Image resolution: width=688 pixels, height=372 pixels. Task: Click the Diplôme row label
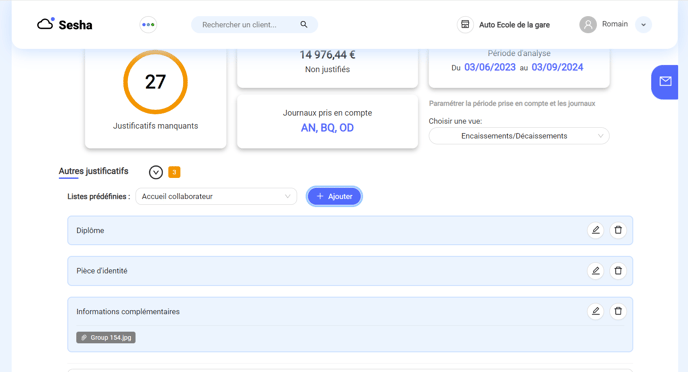pyautogui.click(x=90, y=230)
